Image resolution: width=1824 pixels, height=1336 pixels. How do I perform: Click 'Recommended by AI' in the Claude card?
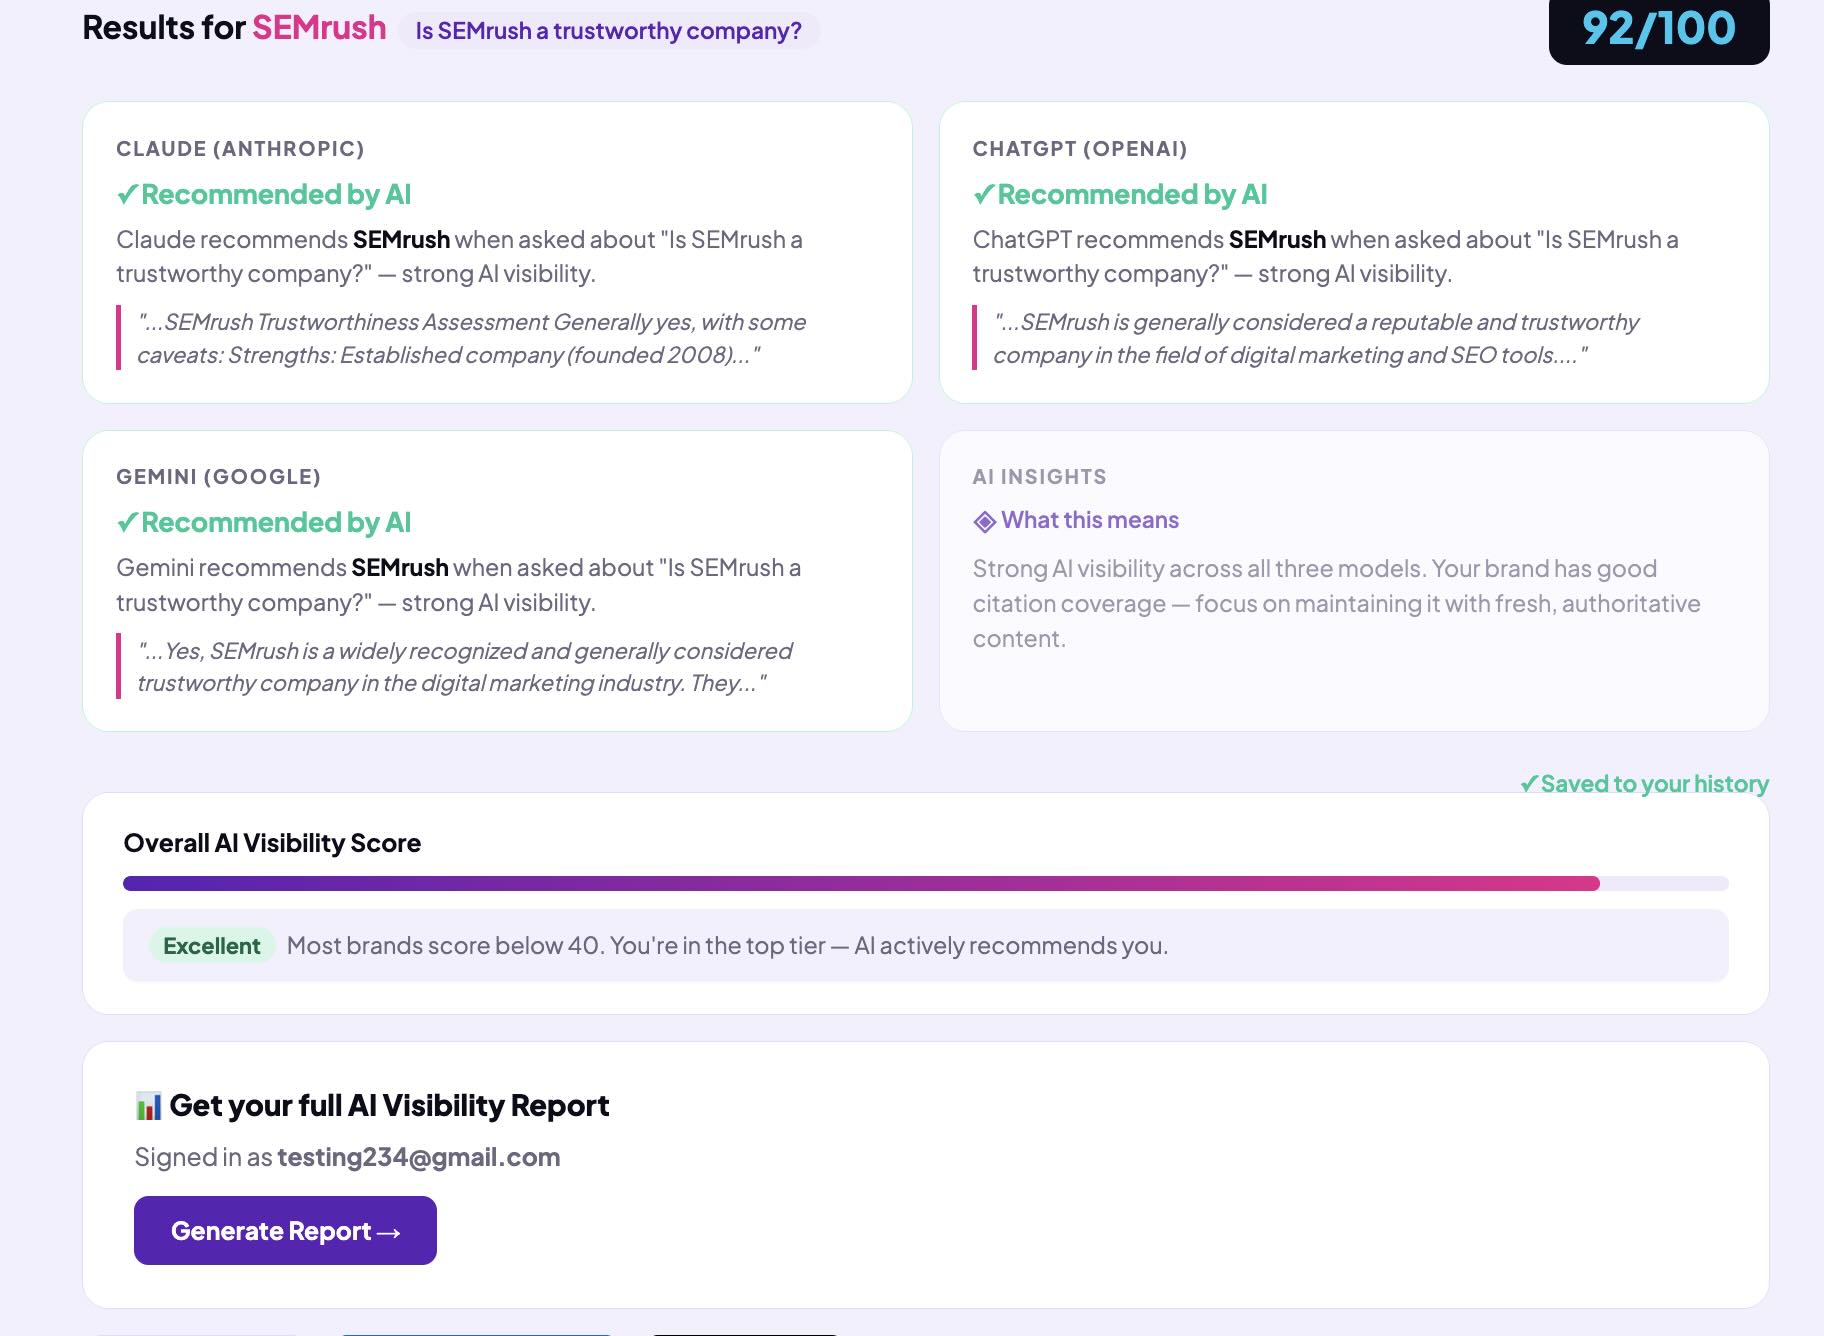click(276, 195)
